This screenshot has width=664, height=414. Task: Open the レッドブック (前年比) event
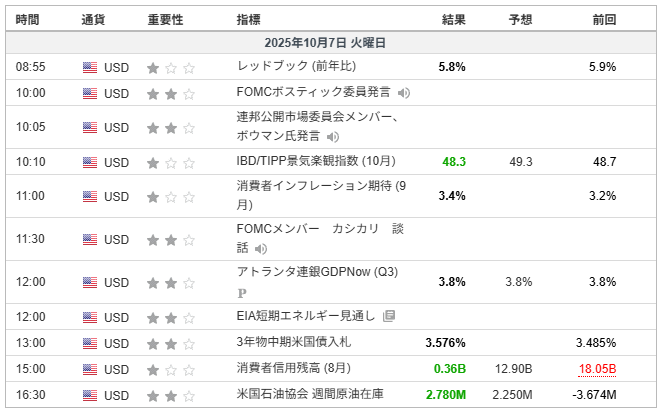(297, 67)
